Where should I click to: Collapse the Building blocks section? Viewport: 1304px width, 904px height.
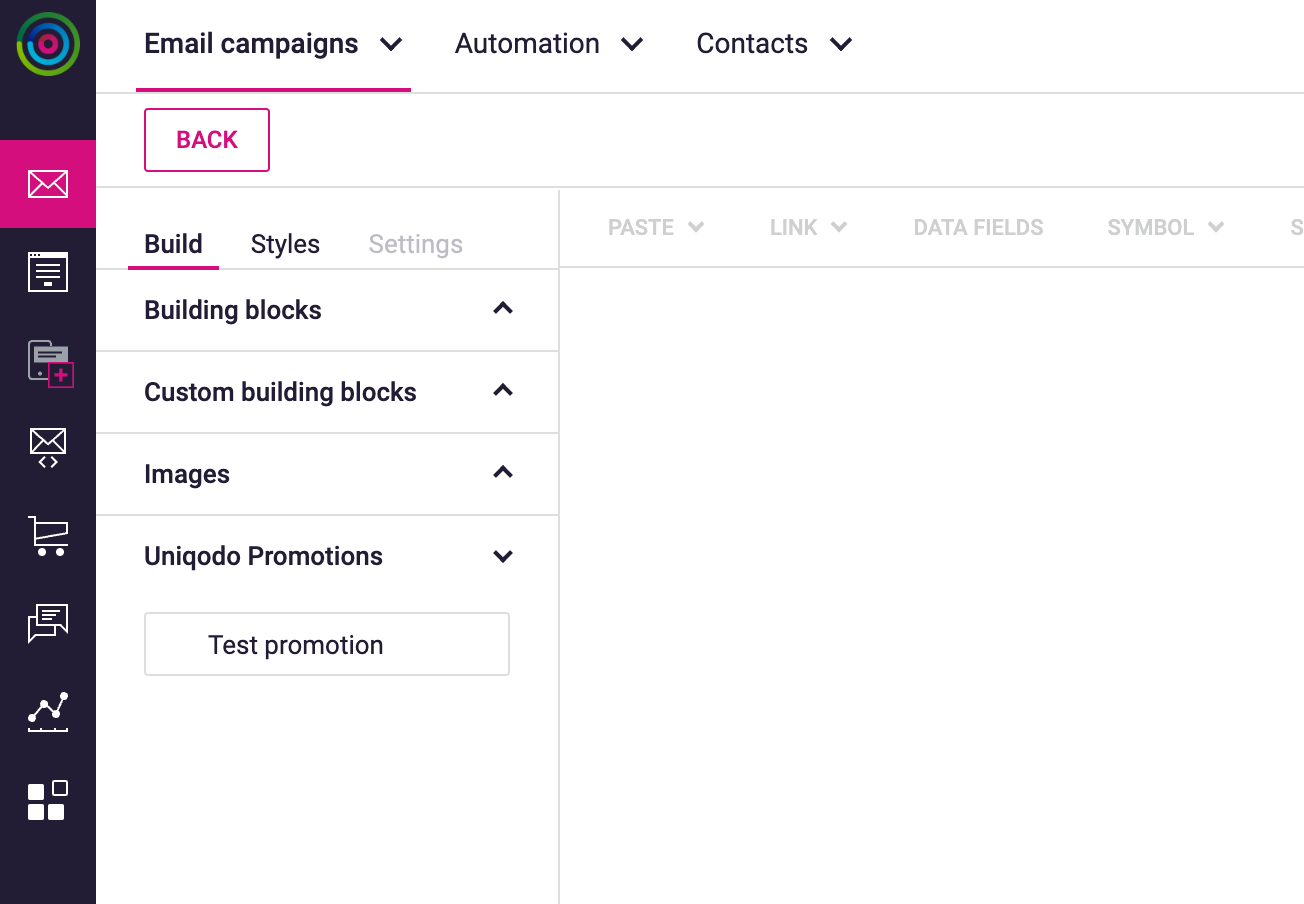[x=503, y=309]
